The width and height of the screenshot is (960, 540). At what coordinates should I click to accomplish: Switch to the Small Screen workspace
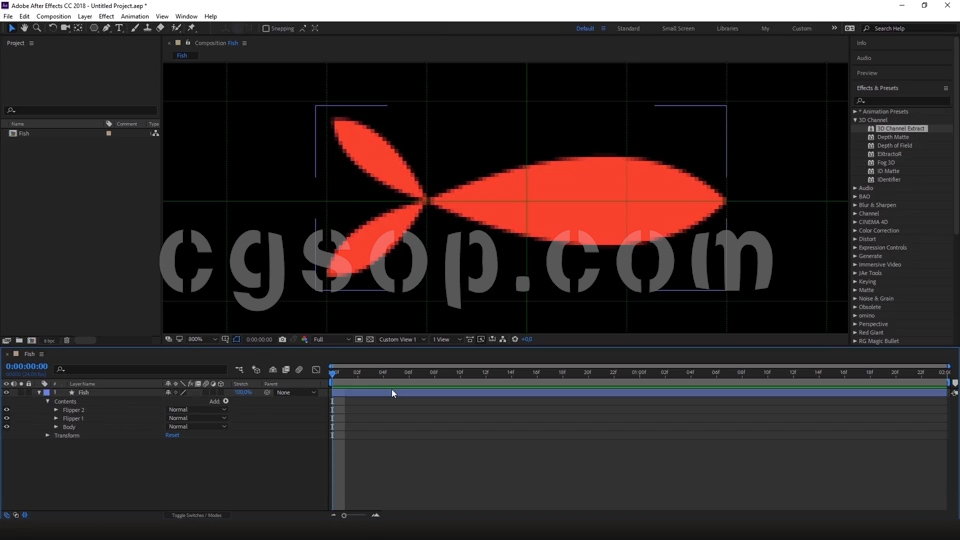coord(678,28)
